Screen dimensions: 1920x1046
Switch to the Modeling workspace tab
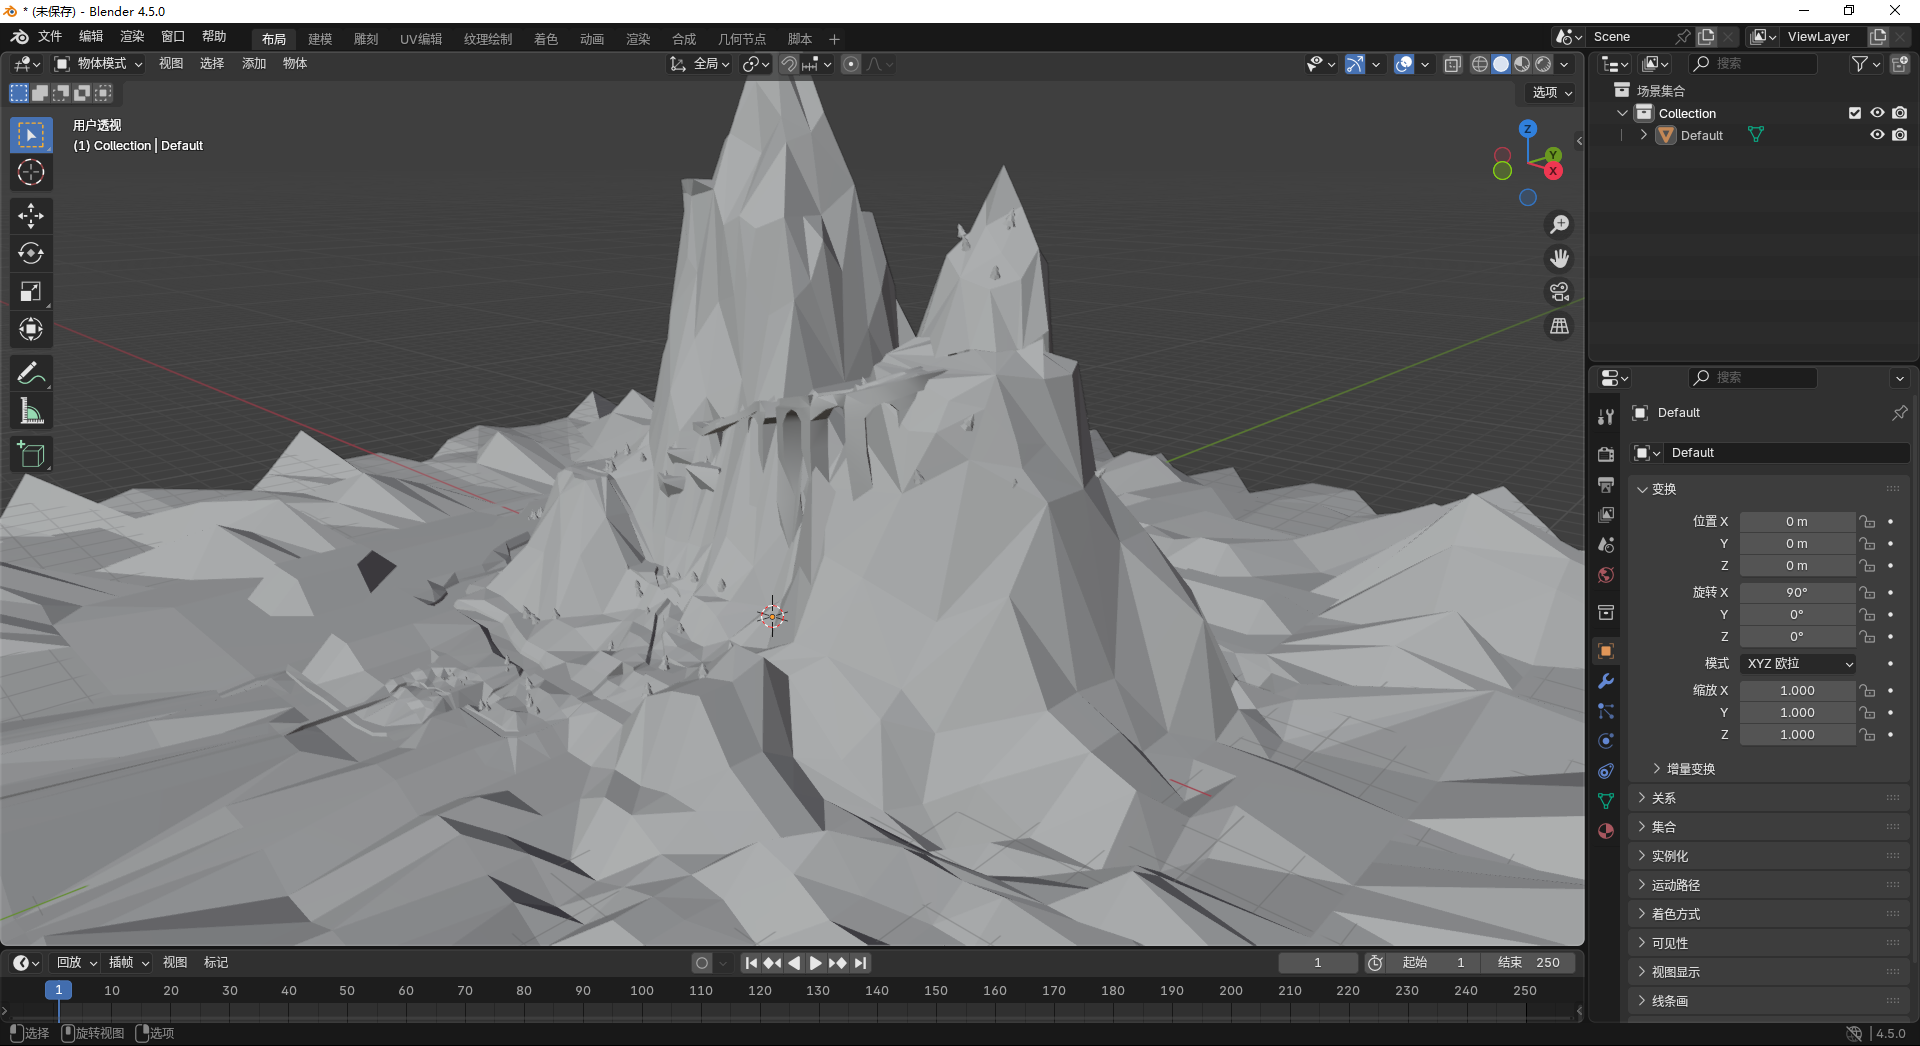(x=320, y=39)
